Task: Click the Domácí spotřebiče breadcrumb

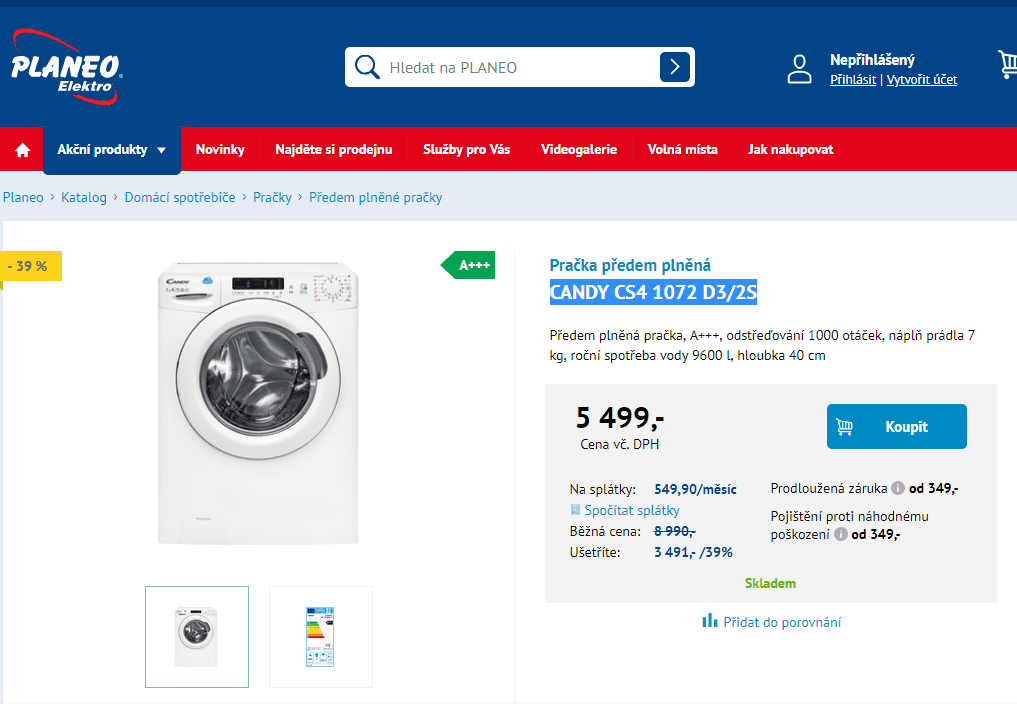Action: [180, 197]
